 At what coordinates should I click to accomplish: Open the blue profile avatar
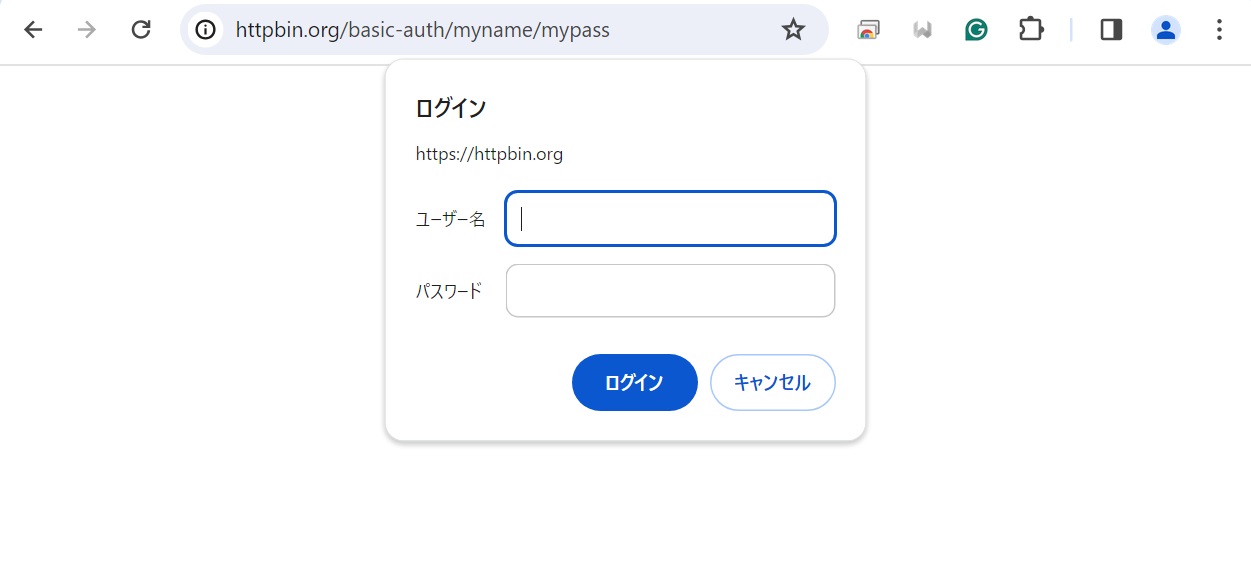[1165, 30]
